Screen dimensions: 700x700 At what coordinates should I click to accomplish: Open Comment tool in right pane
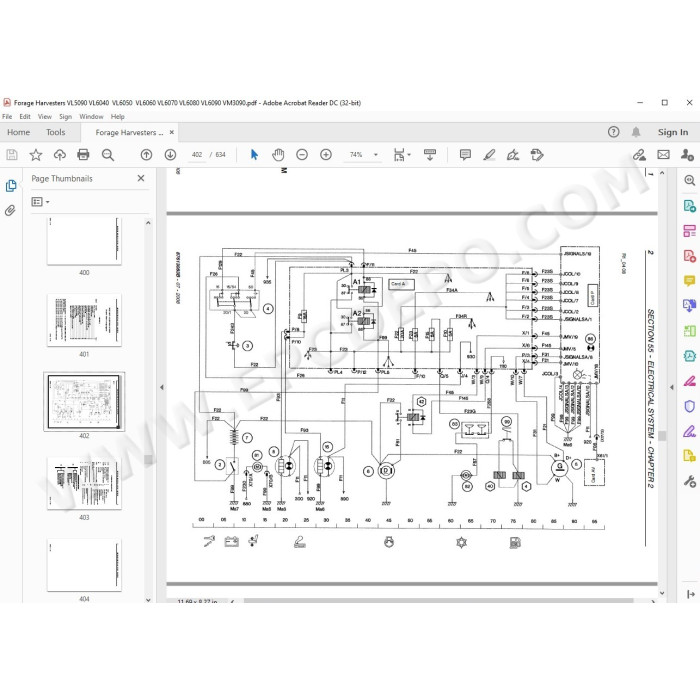[689, 281]
